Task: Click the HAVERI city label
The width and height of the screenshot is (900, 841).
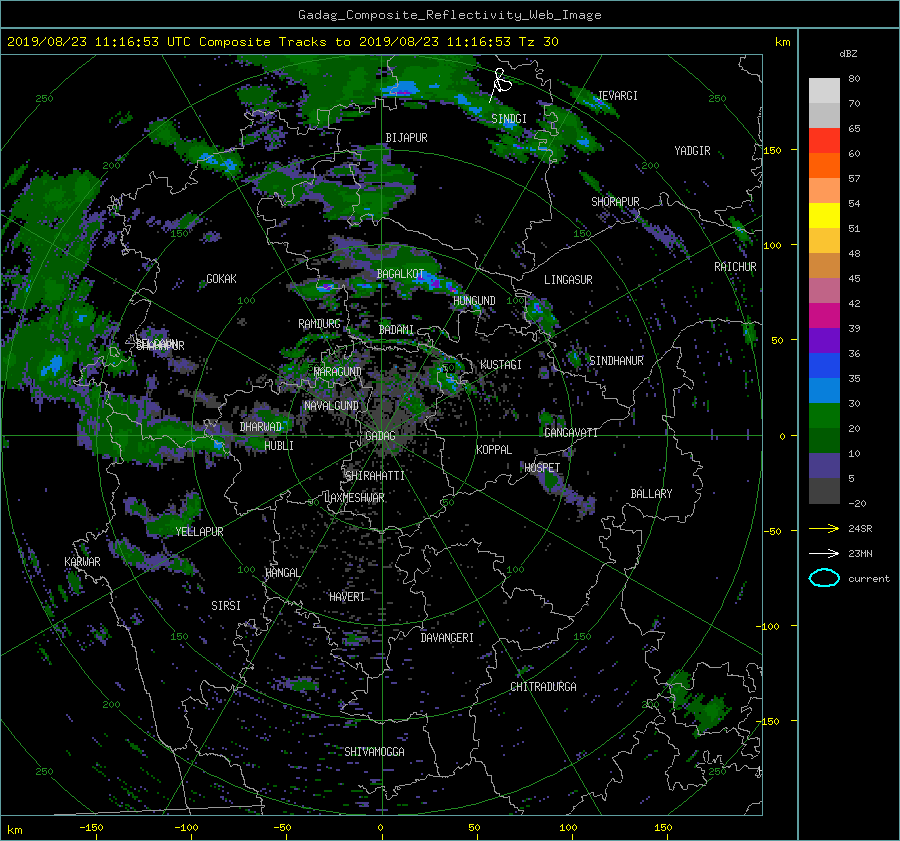Action: pos(347,597)
